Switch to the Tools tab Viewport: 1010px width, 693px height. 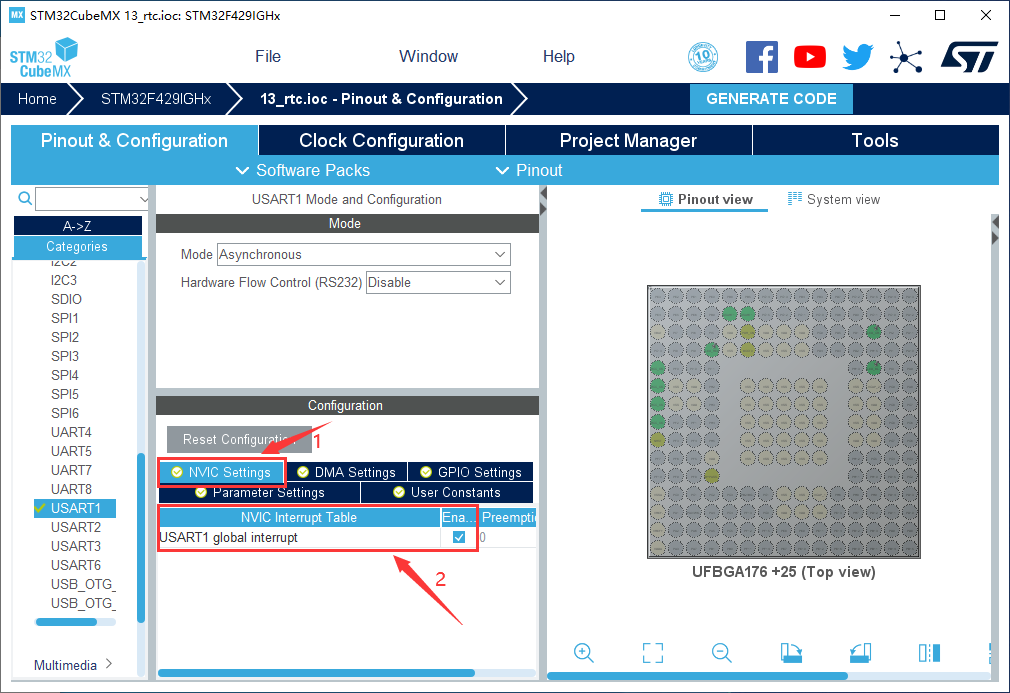click(x=875, y=140)
